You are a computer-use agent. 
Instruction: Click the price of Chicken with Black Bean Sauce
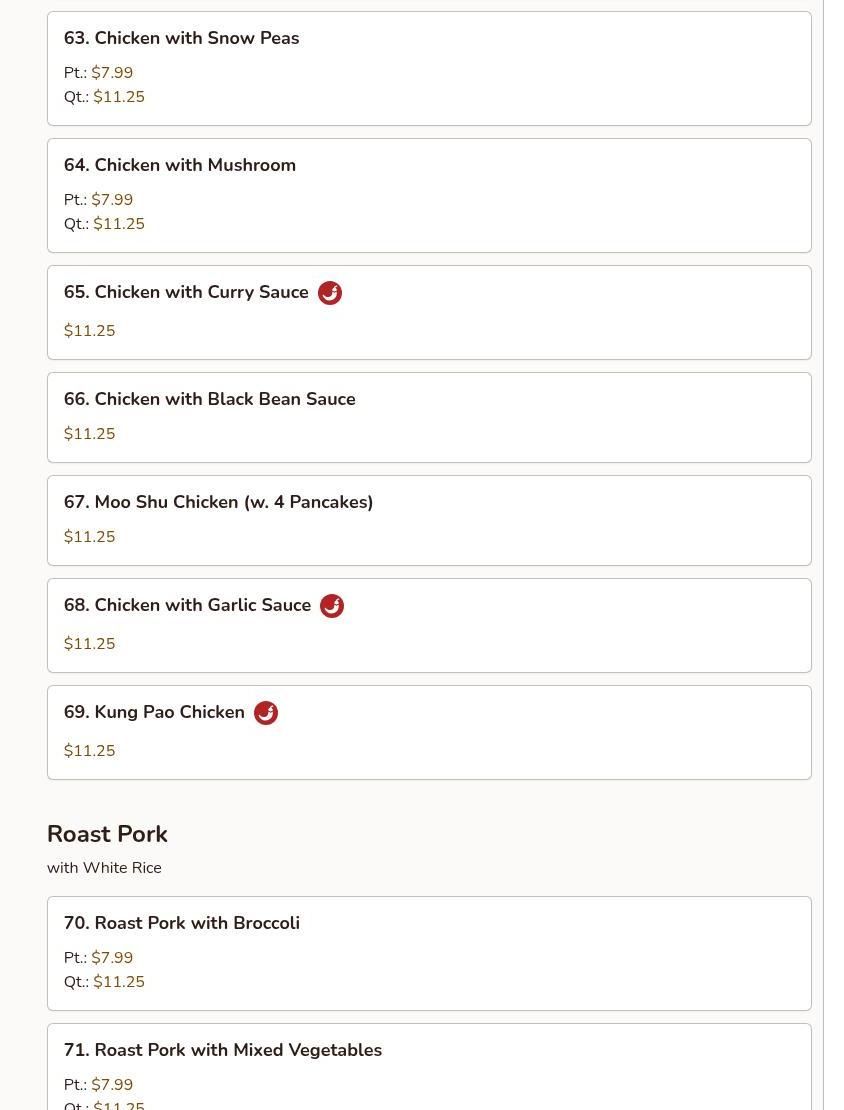pyautogui.click(x=90, y=434)
